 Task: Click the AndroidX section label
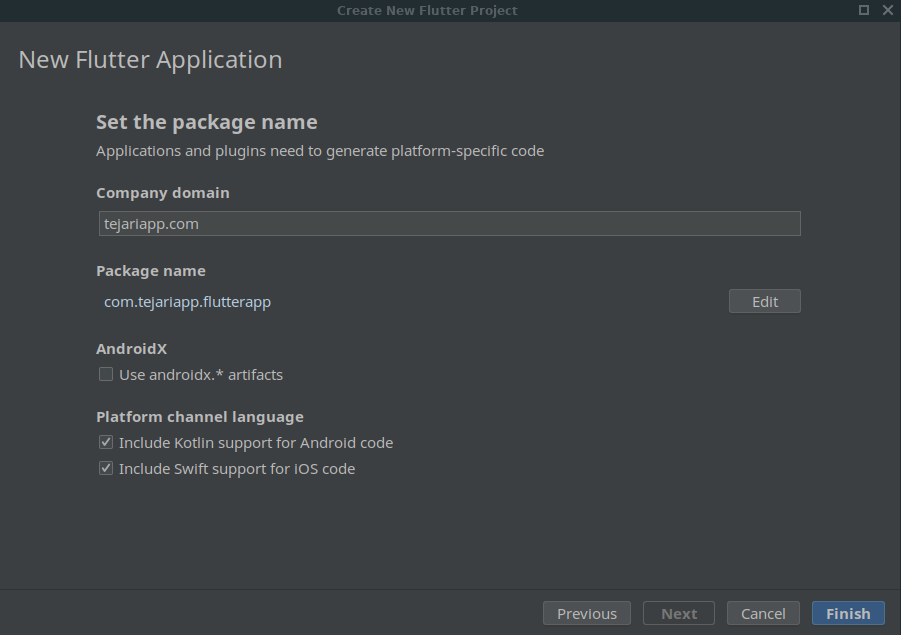click(x=131, y=349)
